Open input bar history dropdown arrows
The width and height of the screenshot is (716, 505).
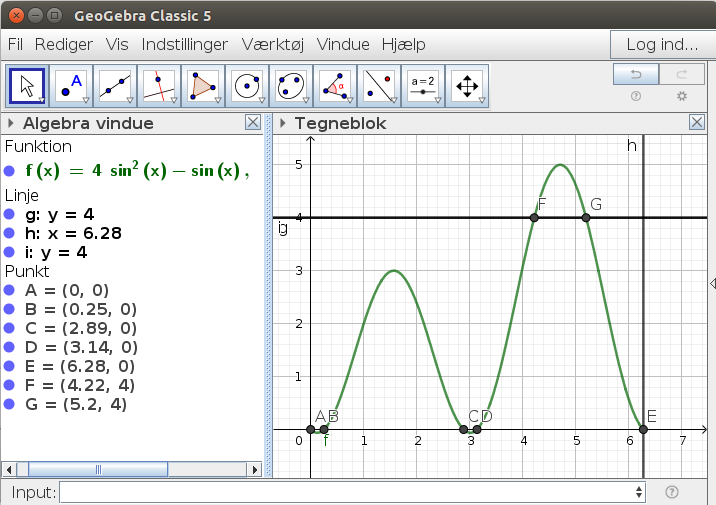coord(639,492)
